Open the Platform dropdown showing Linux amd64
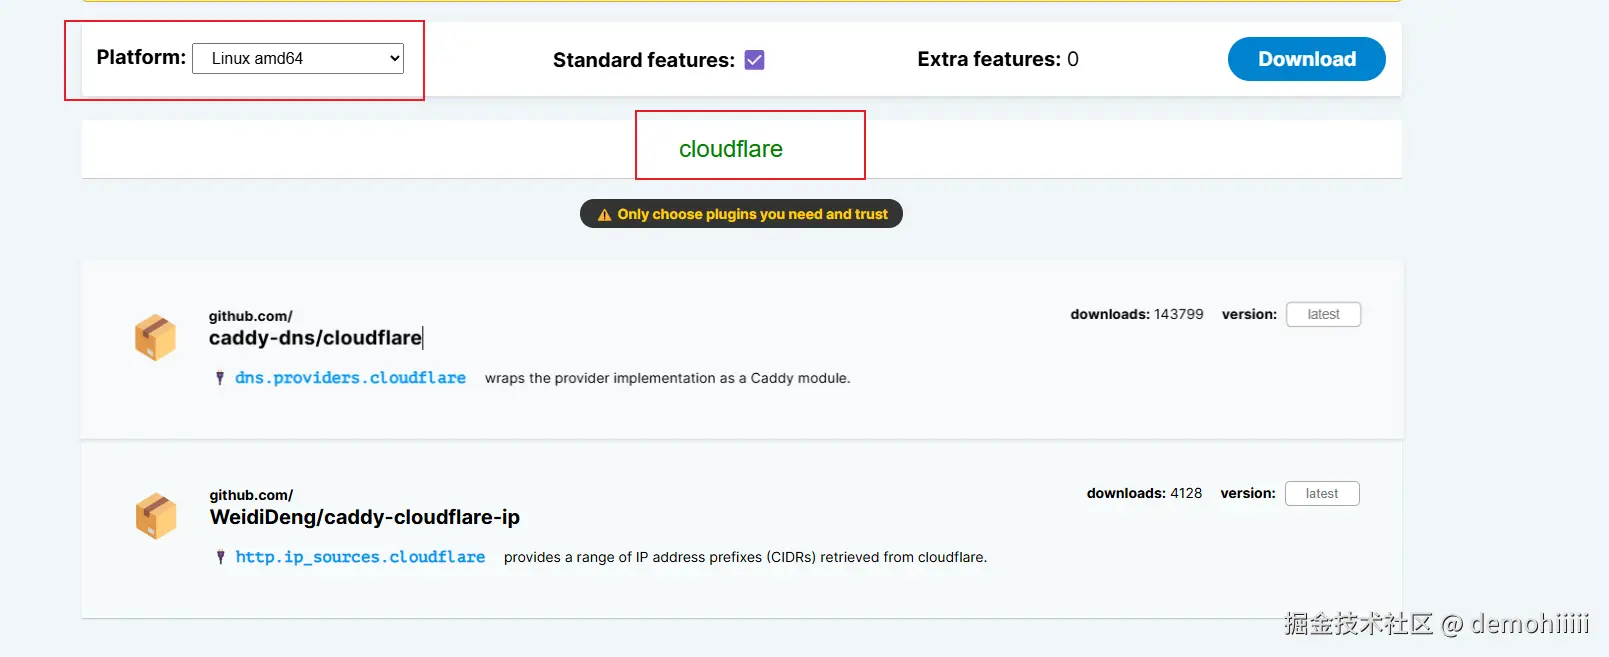Image resolution: width=1609 pixels, height=657 pixels. (298, 58)
